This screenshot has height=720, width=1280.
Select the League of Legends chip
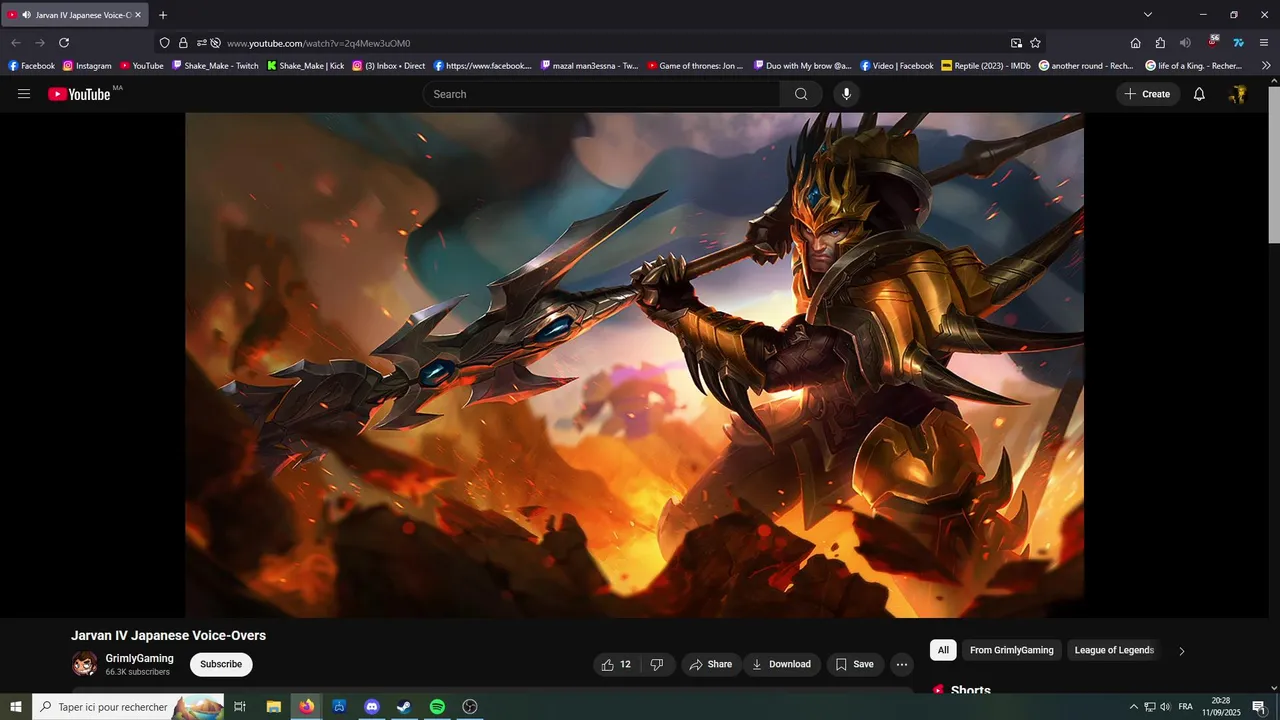coord(1114,650)
